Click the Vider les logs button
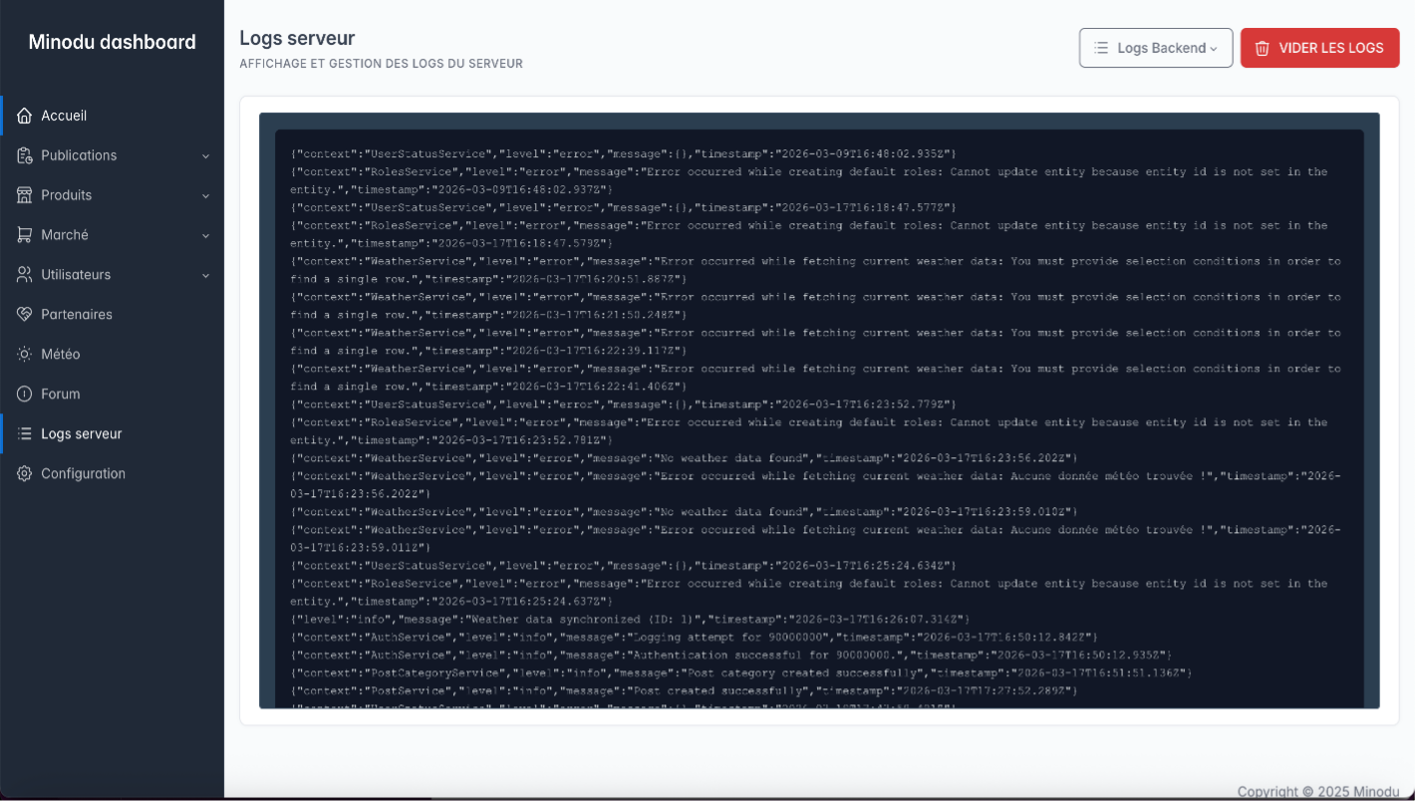Viewport: 1417px width, 803px height. (1320, 48)
